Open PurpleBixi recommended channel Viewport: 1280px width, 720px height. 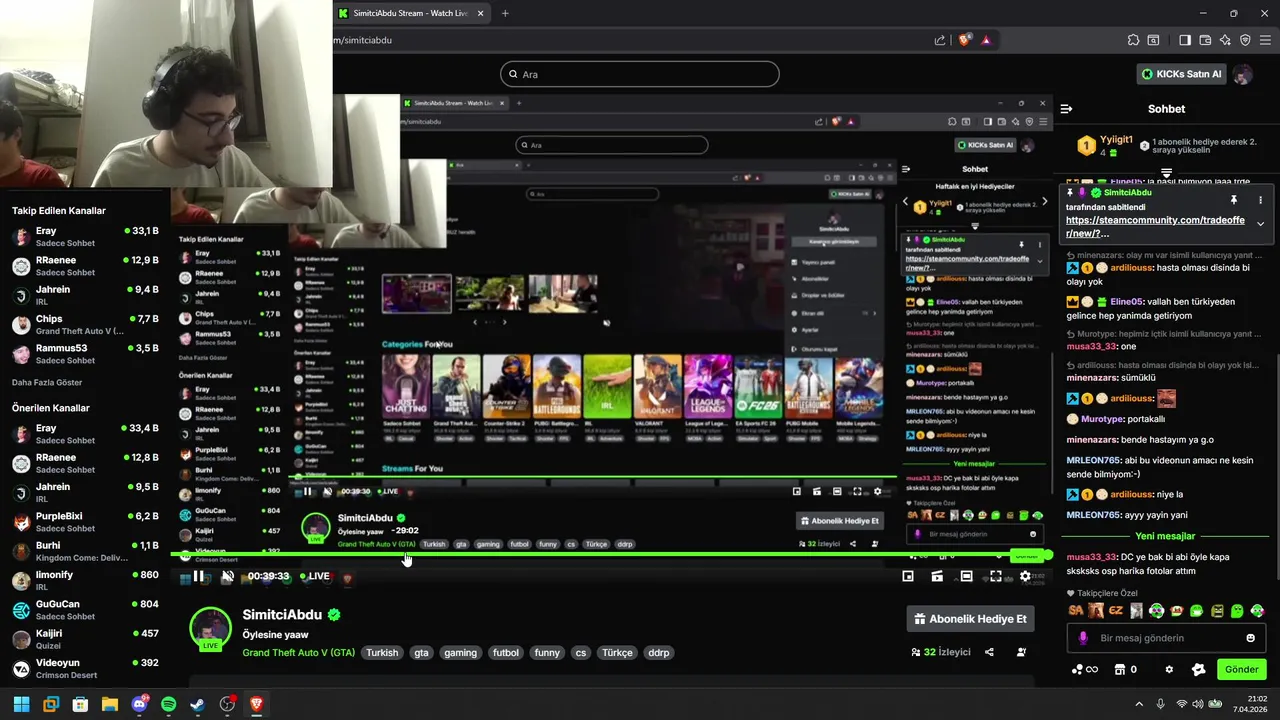(x=85, y=521)
